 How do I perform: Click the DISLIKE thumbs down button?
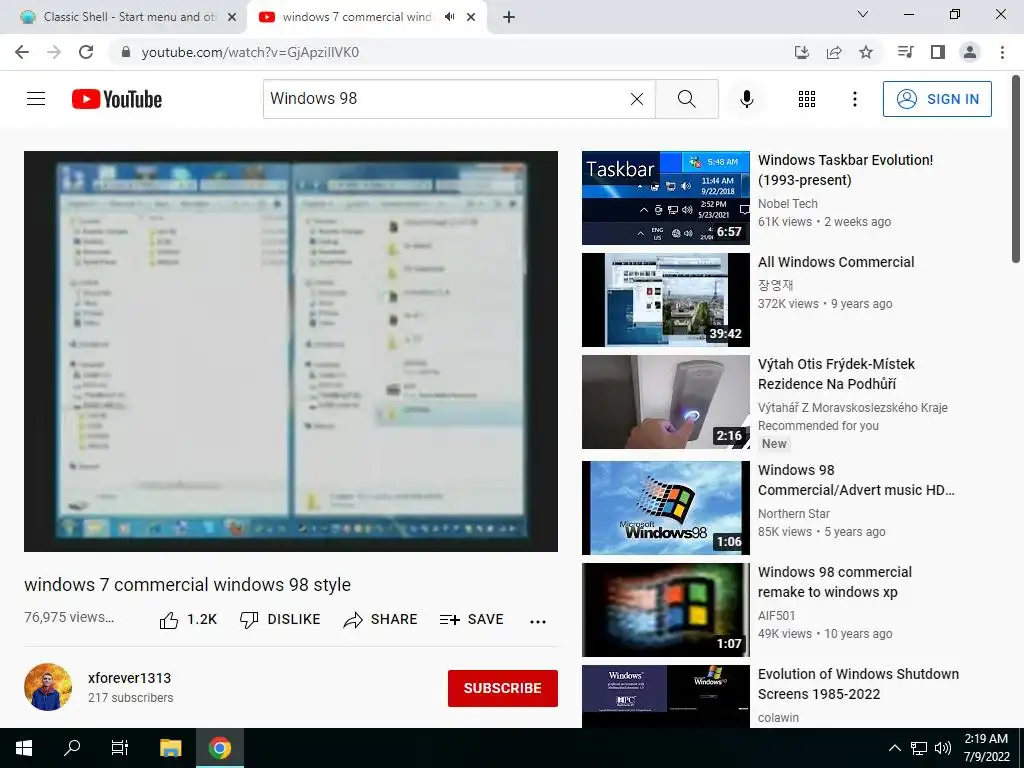click(x=280, y=619)
